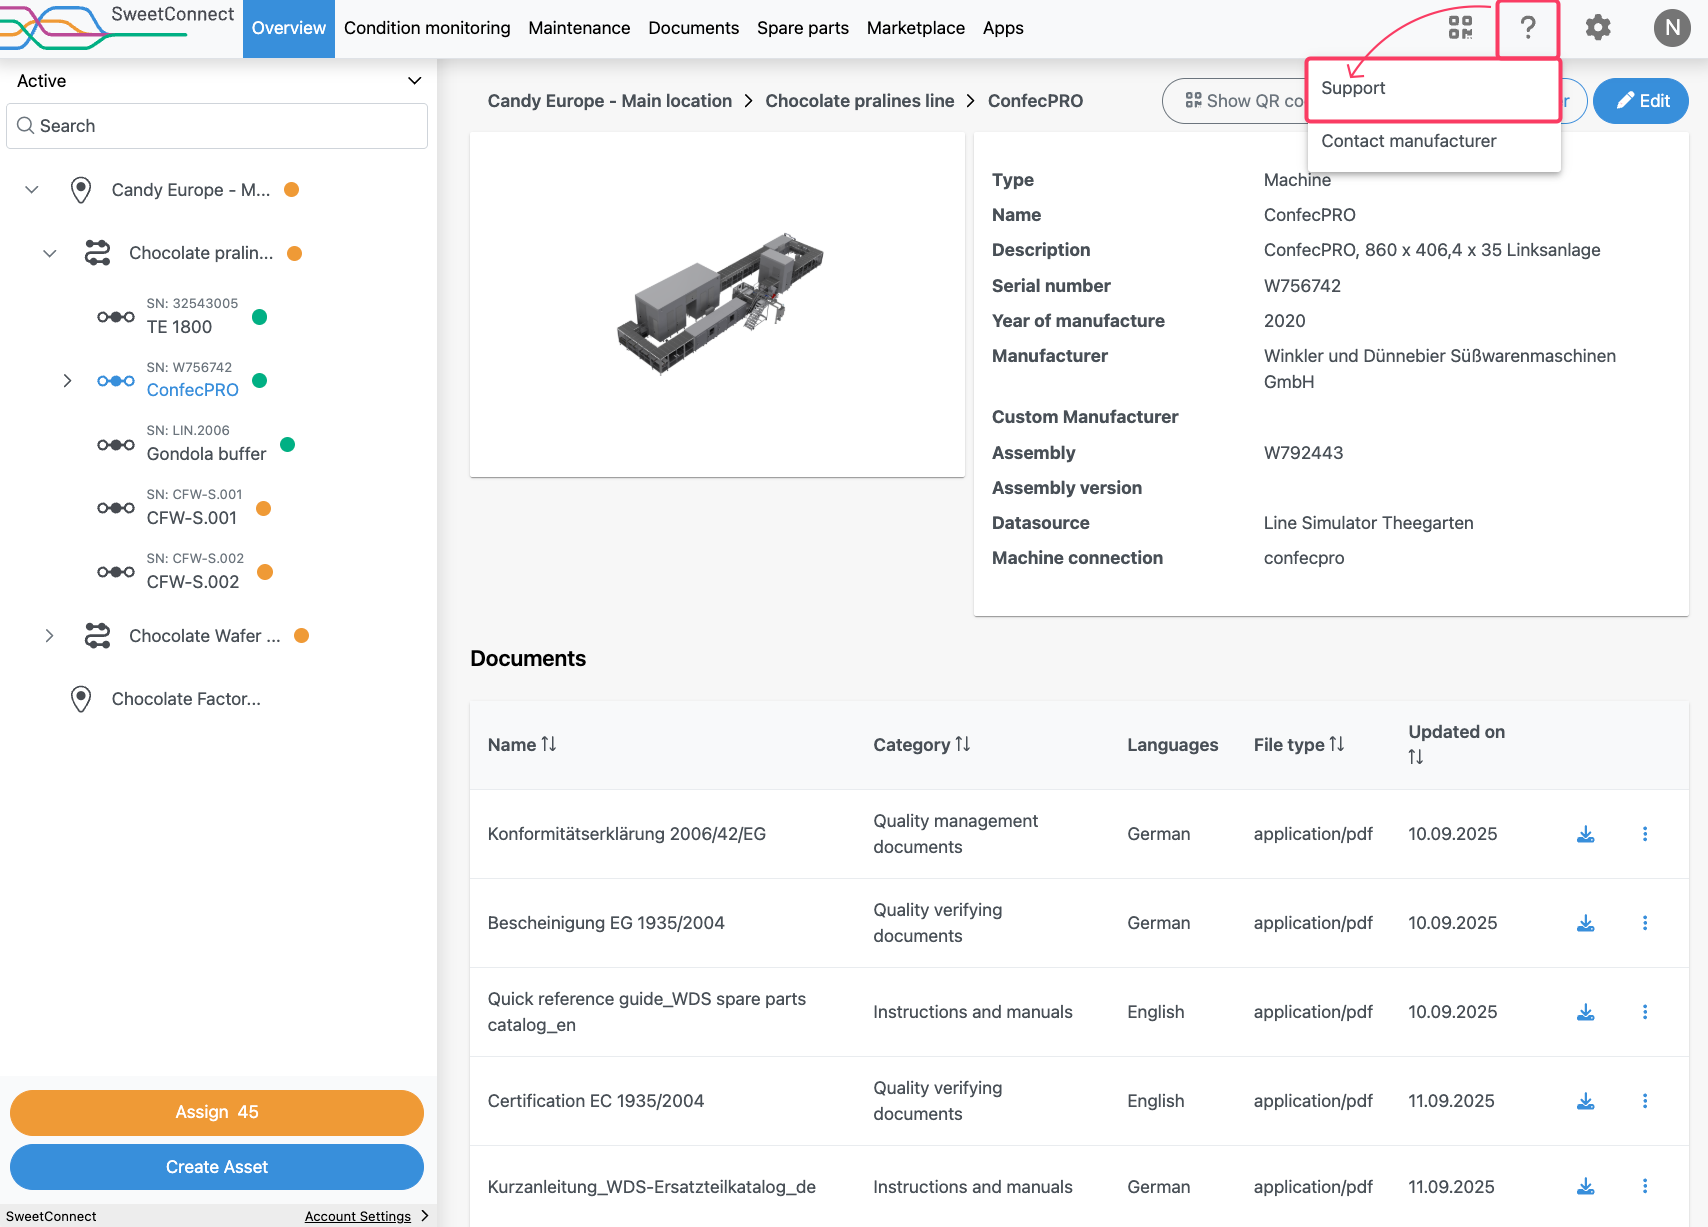Viewport: 1708px width, 1227px height.
Task: Open the Condition monitoring tab
Action: tap(427, 28)
